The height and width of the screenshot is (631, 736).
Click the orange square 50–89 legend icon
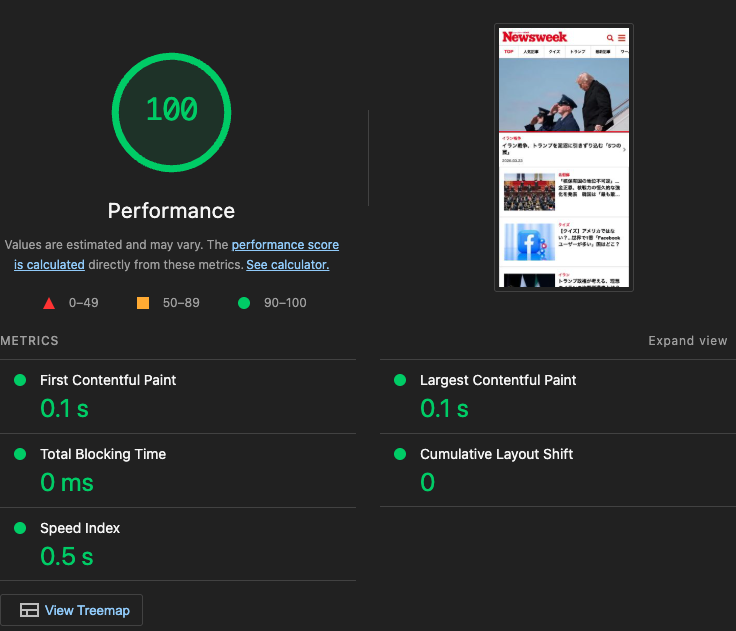coord(143,303)
